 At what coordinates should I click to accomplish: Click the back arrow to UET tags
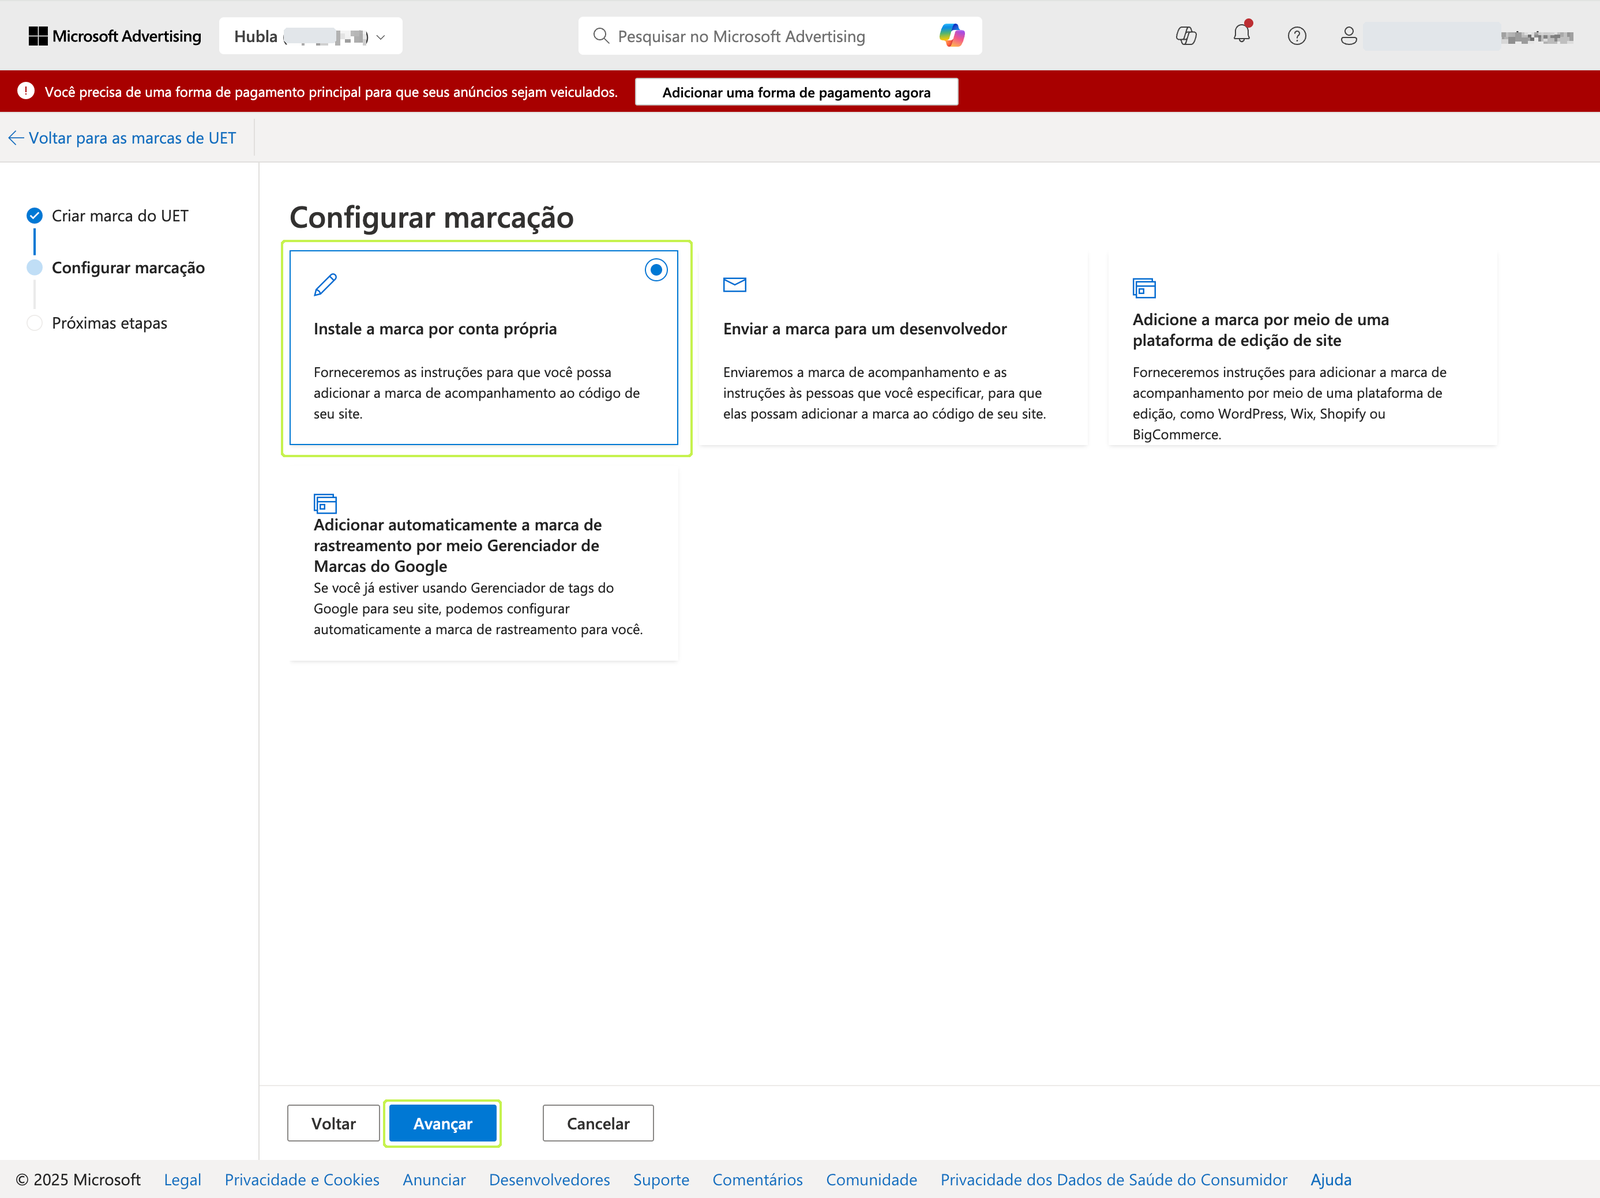tap(16, 138)
